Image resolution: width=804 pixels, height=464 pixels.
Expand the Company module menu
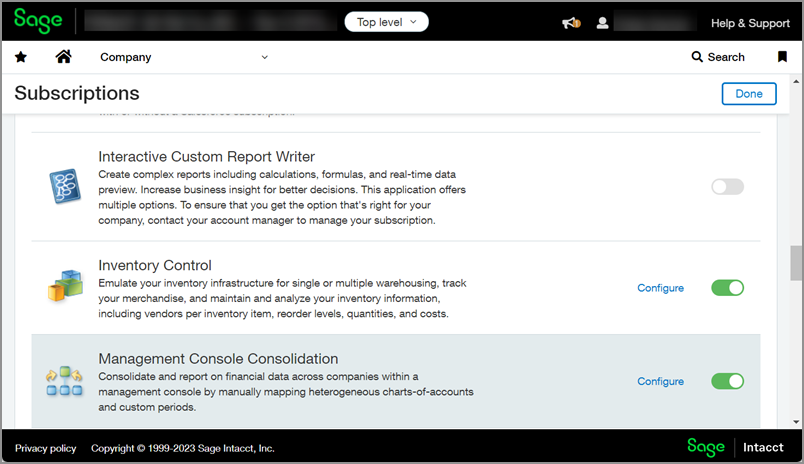point(184,57)
